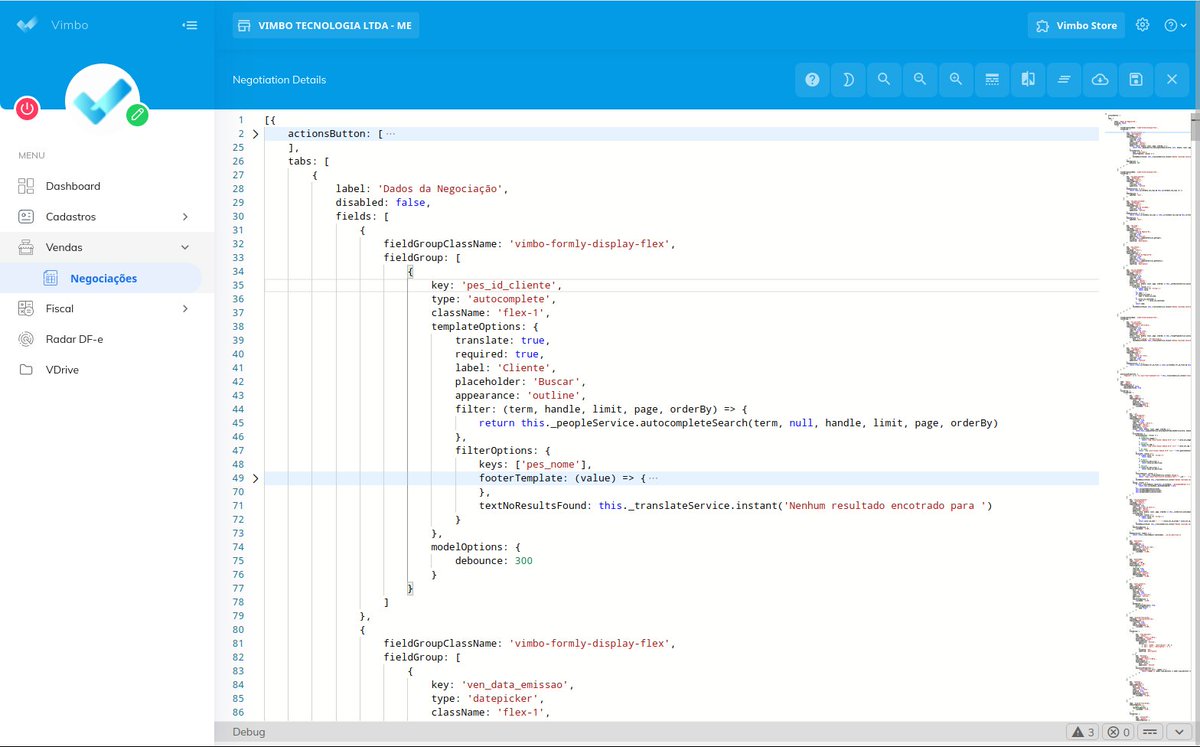Expand folded actionsButton code at line 2

(255, 134)
